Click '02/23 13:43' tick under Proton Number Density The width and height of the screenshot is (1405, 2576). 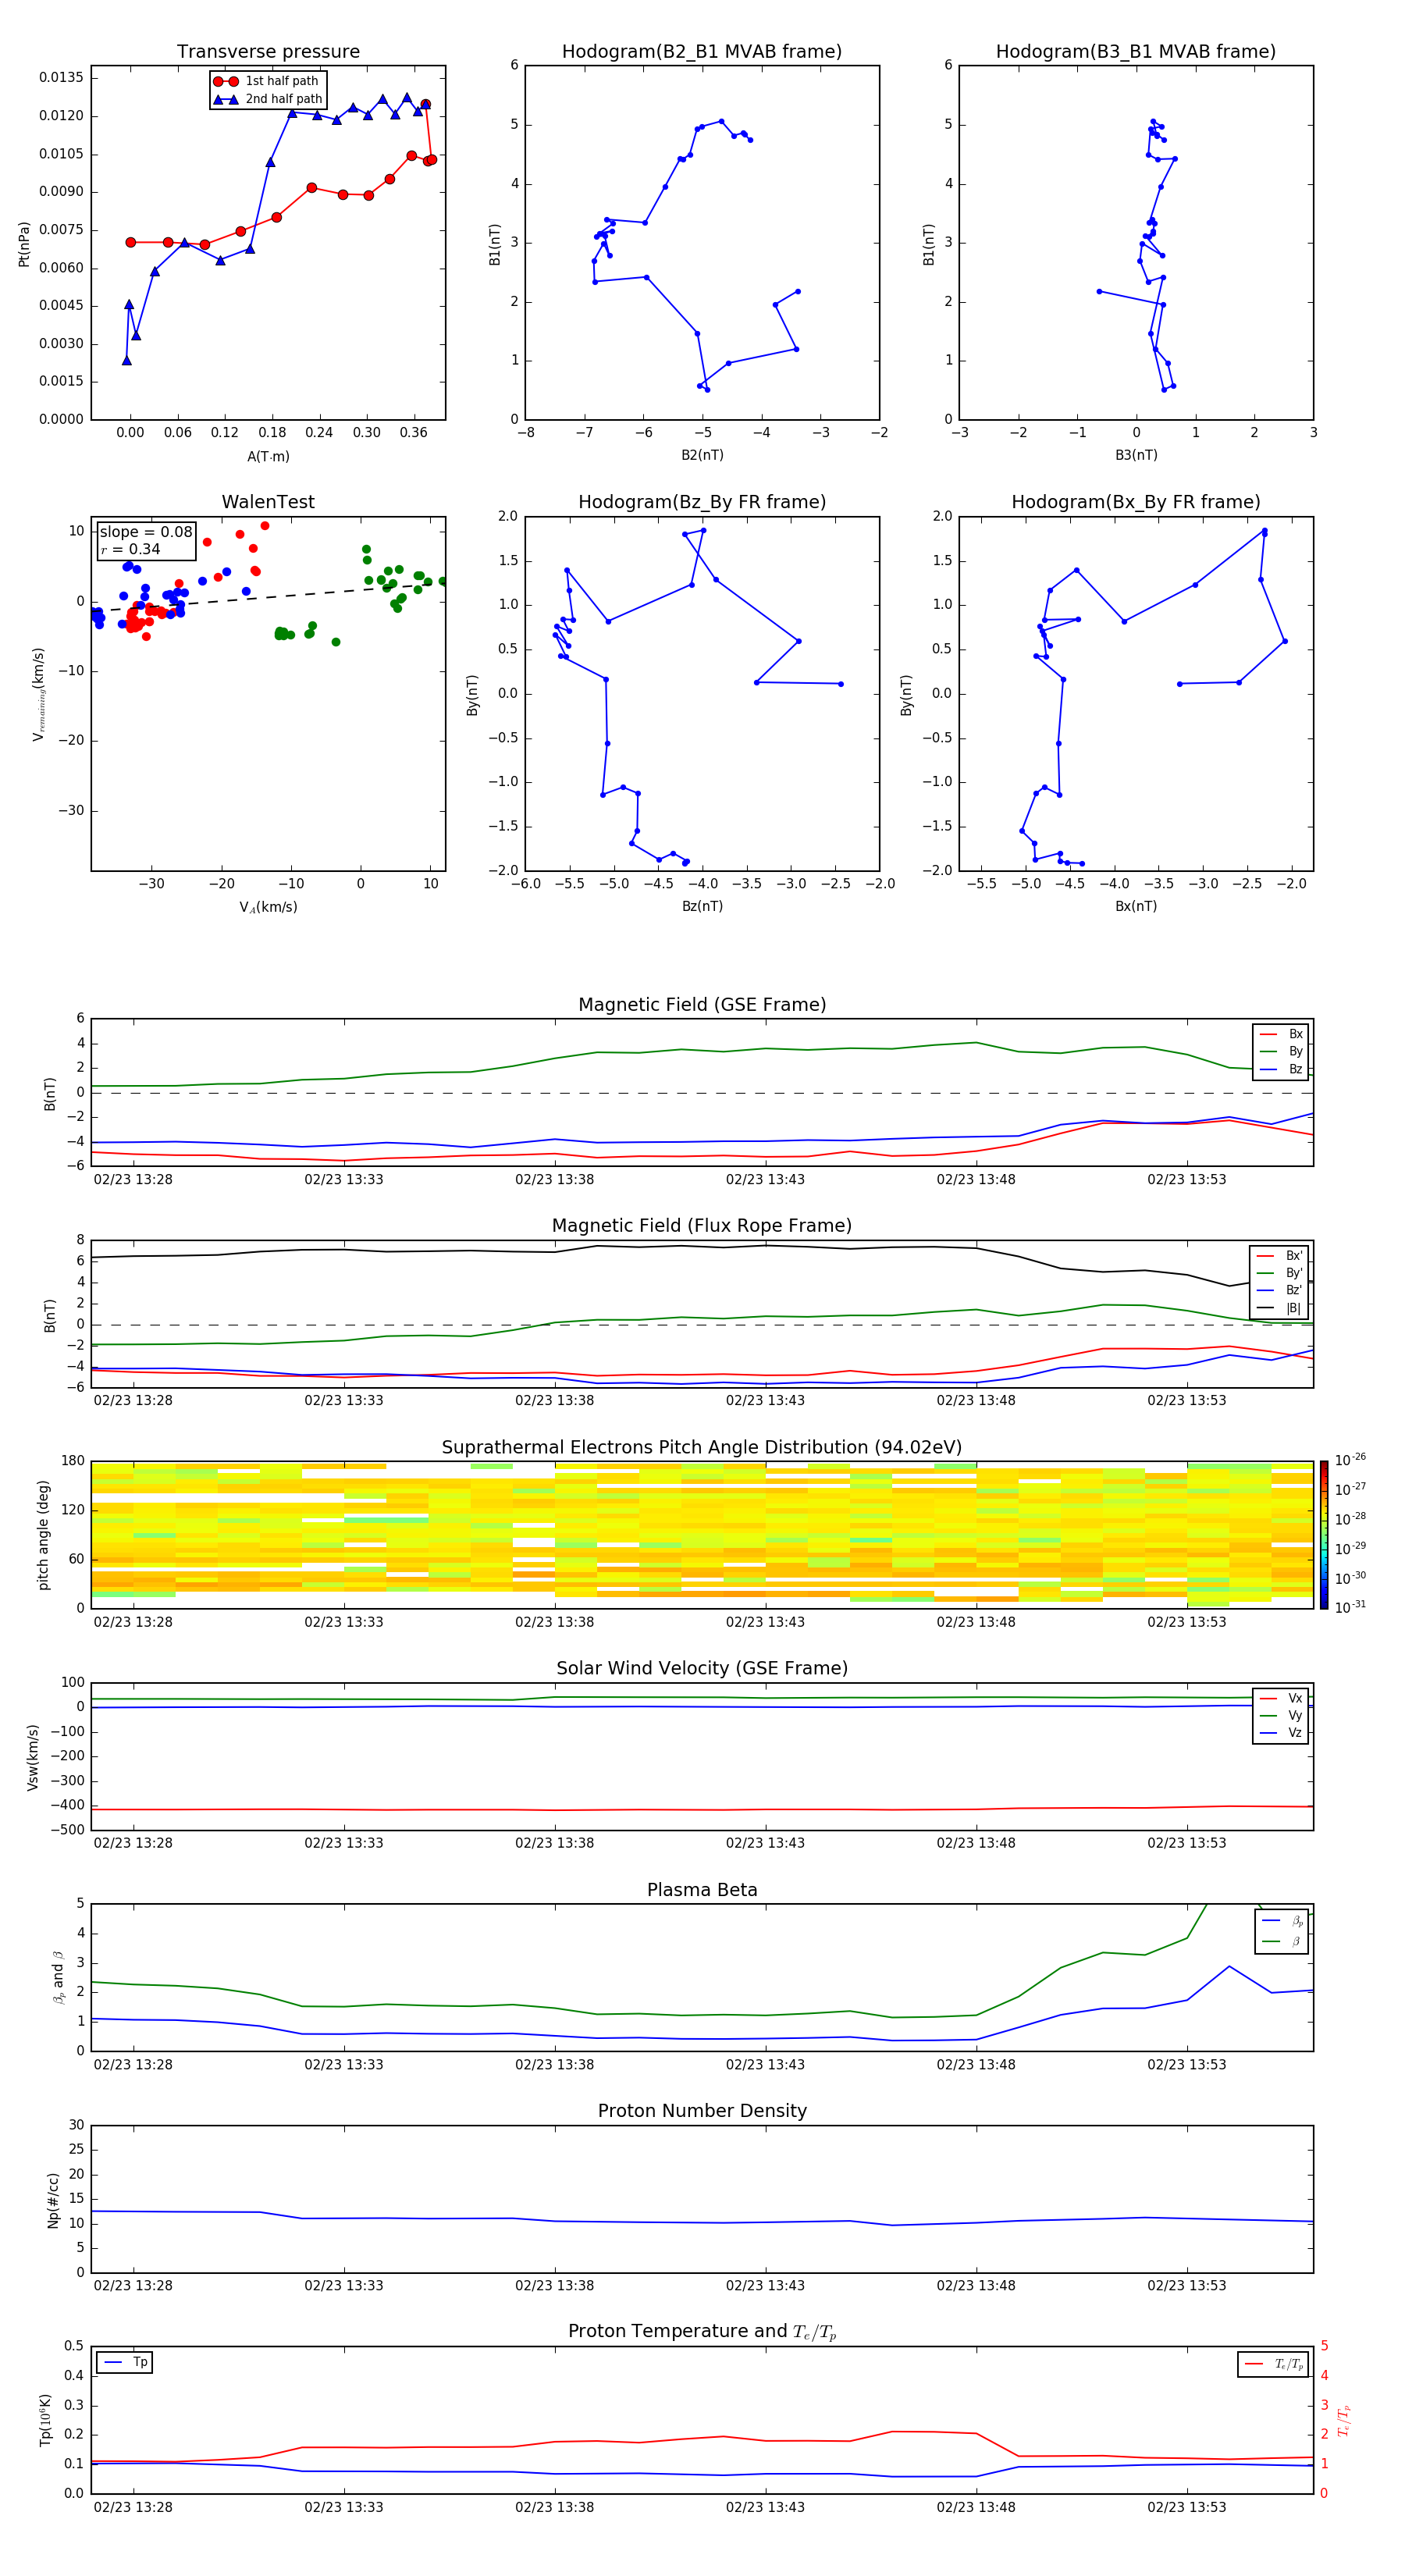765,2286
